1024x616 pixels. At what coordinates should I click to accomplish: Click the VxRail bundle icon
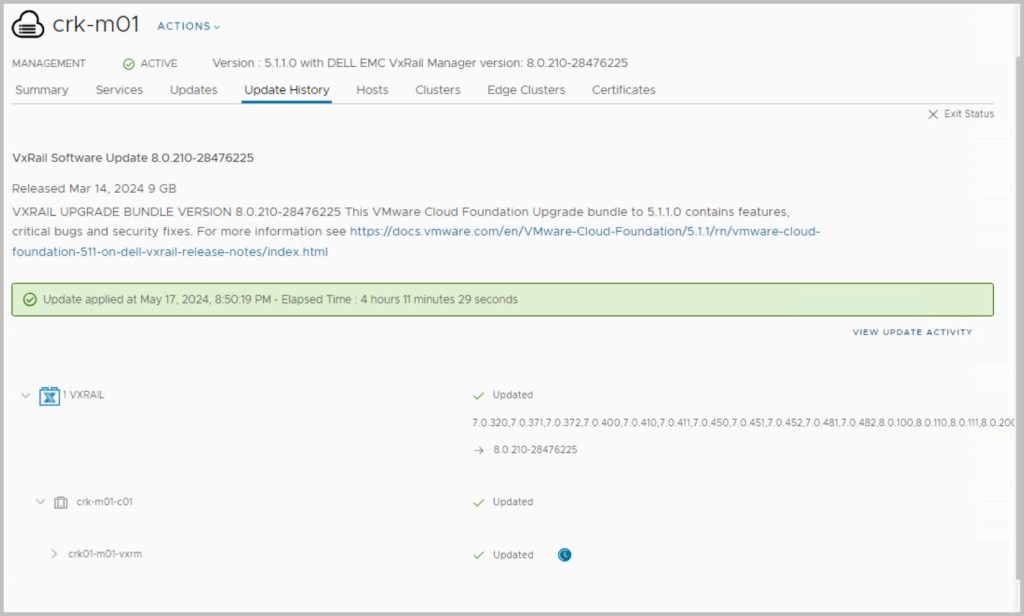coord(50,396)
